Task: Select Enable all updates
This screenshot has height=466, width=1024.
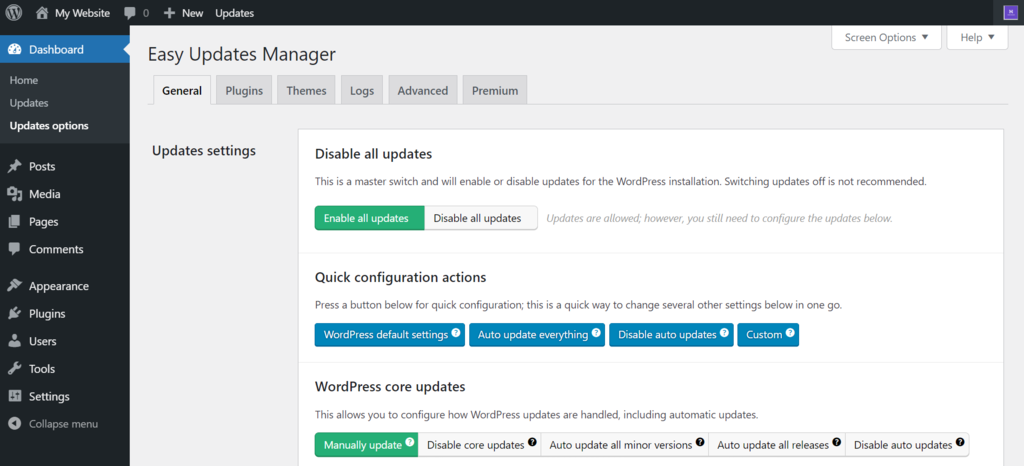Action: [370, 218]
